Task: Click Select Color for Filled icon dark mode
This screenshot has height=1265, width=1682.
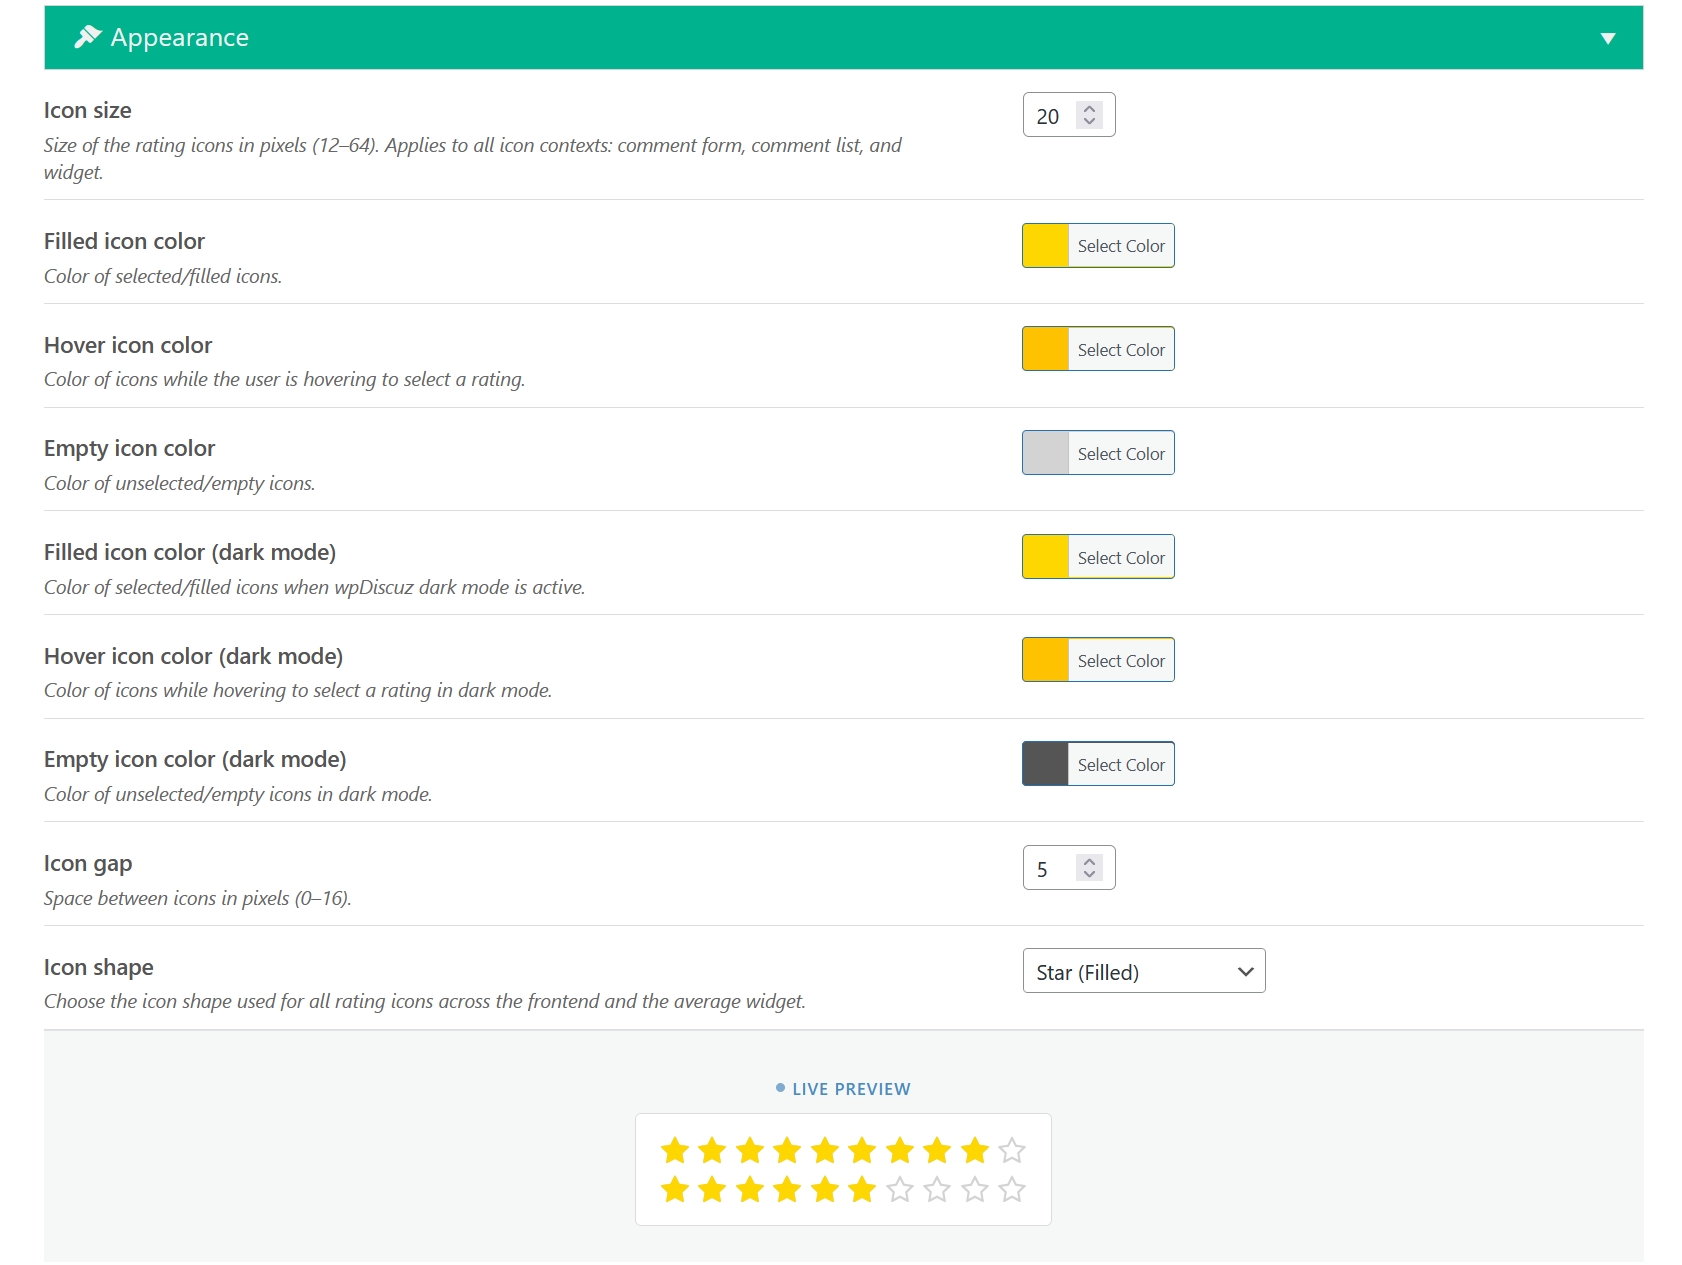Action: tap(1121, 558)
